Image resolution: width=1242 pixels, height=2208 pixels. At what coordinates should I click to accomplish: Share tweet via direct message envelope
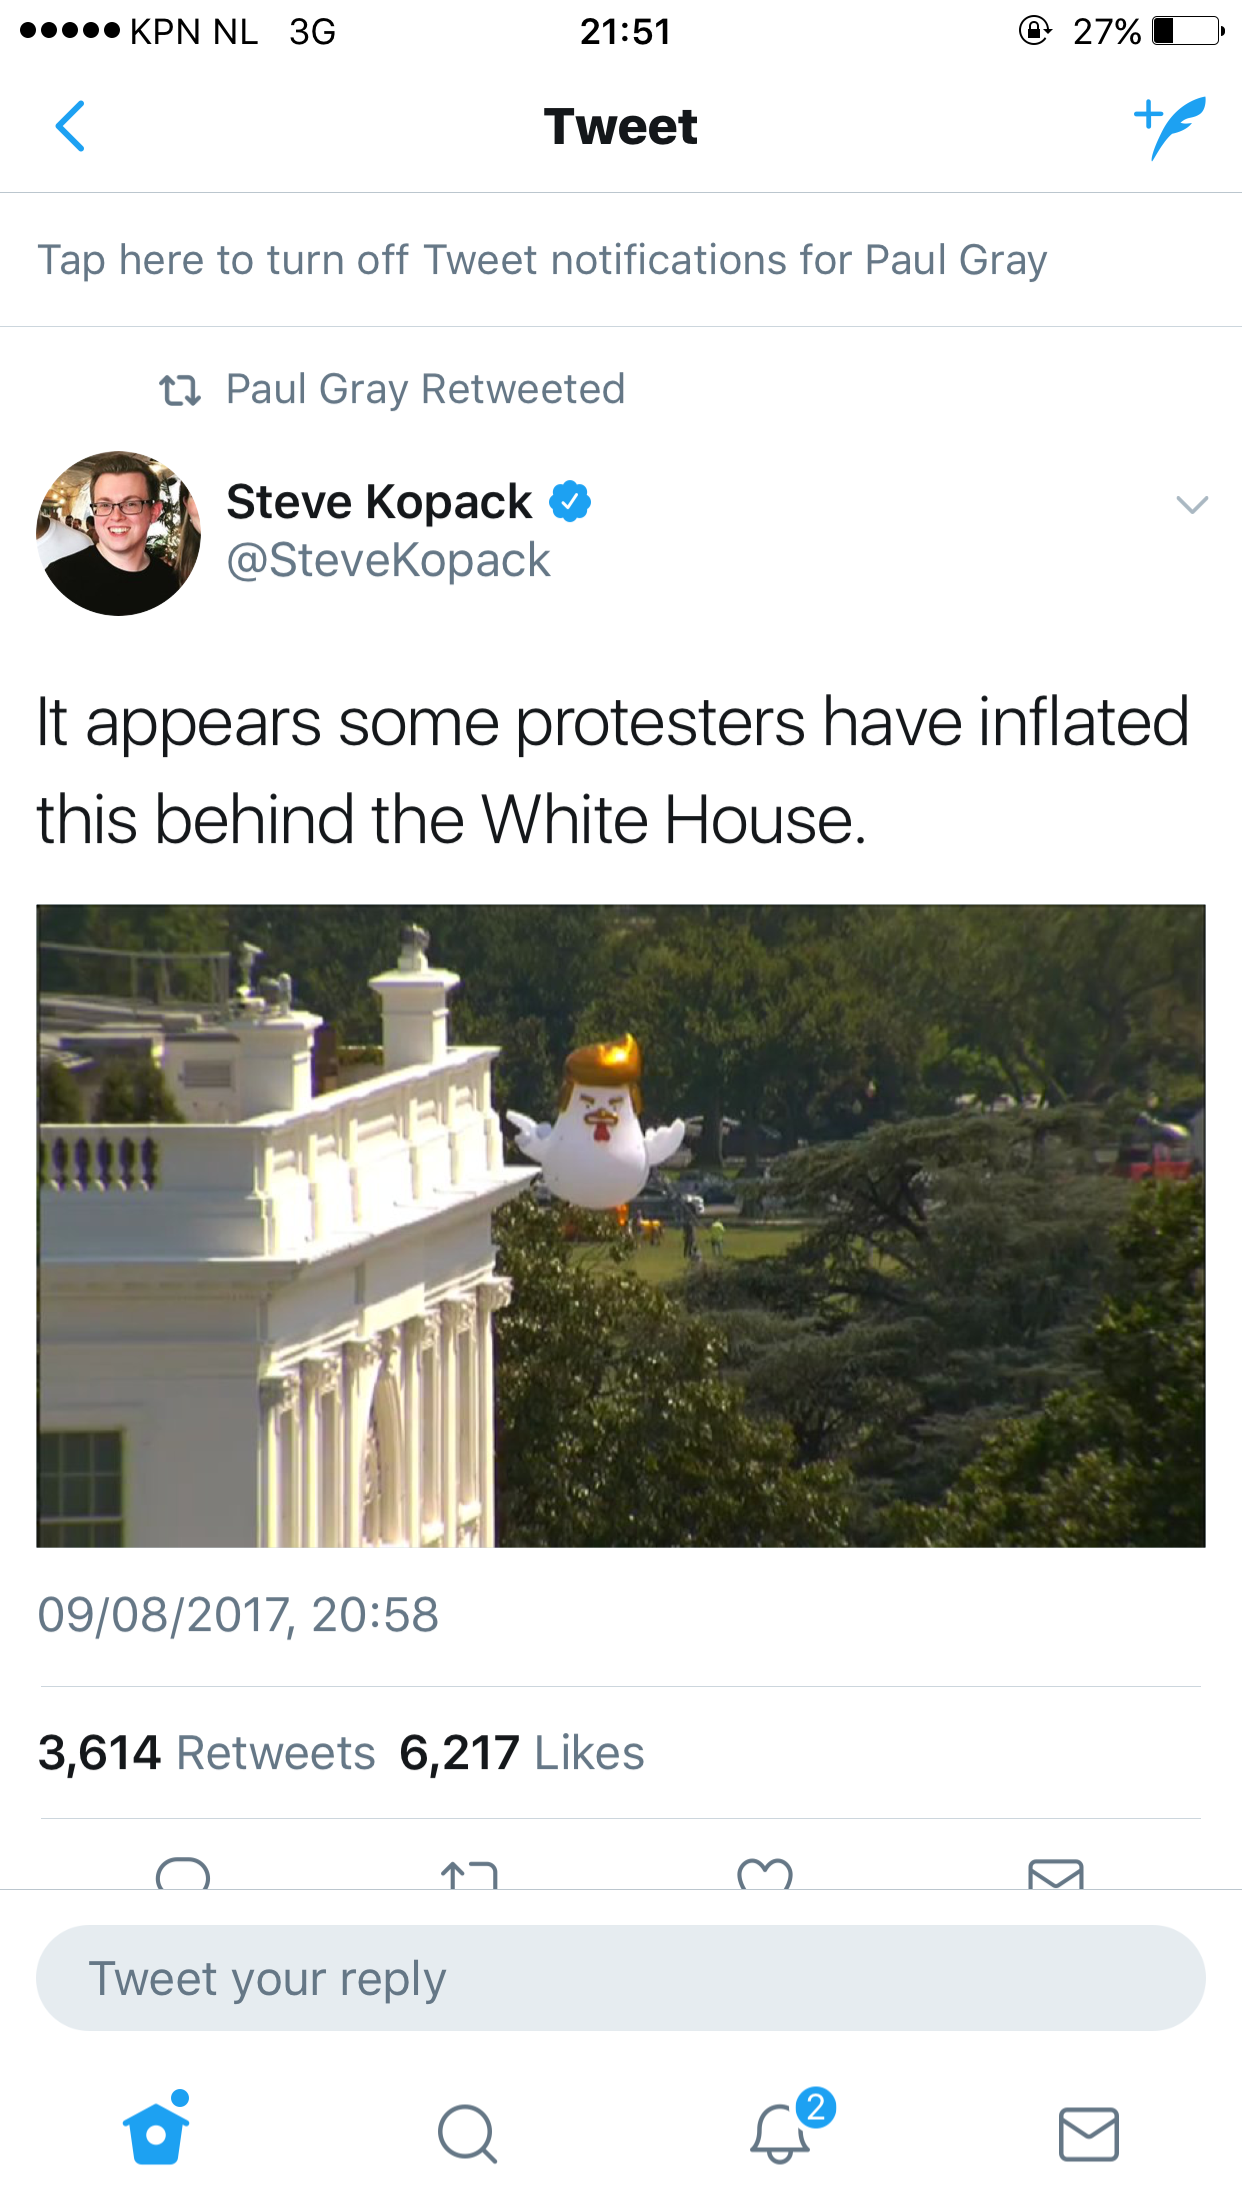[1056, 1874]
